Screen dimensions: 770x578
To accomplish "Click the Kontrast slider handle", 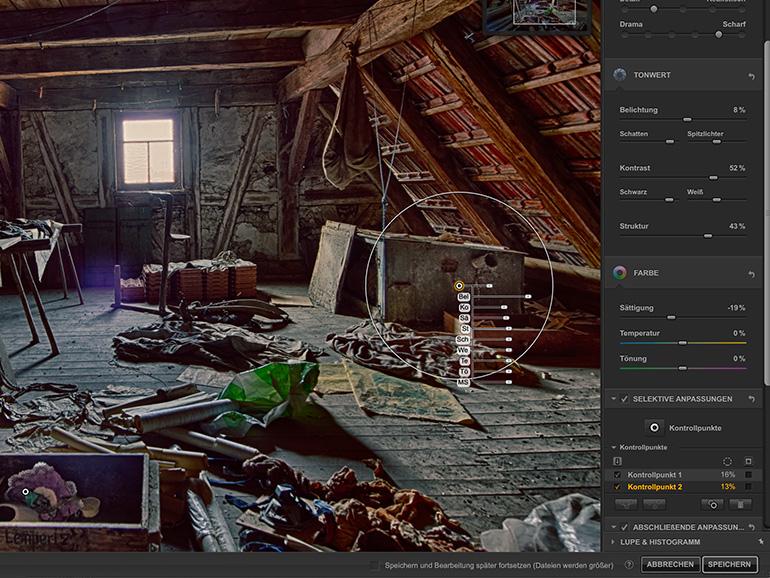I will click(x=713, y=178).
